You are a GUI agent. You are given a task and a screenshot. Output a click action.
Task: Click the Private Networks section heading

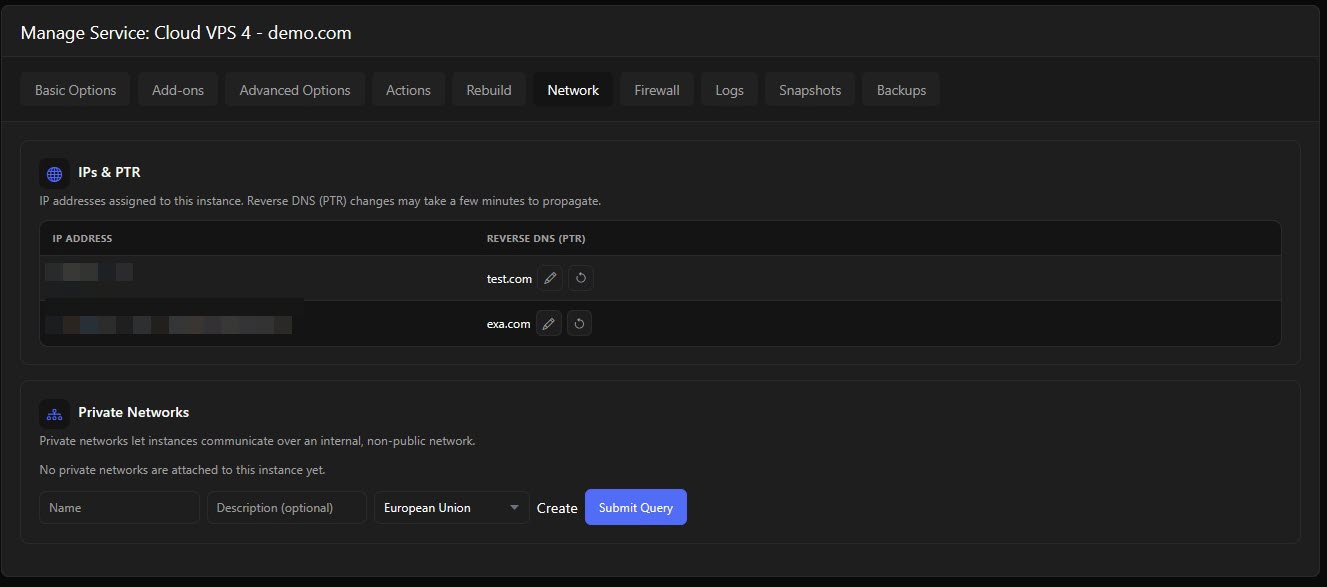pyautogui.click(x=133, y=412)
